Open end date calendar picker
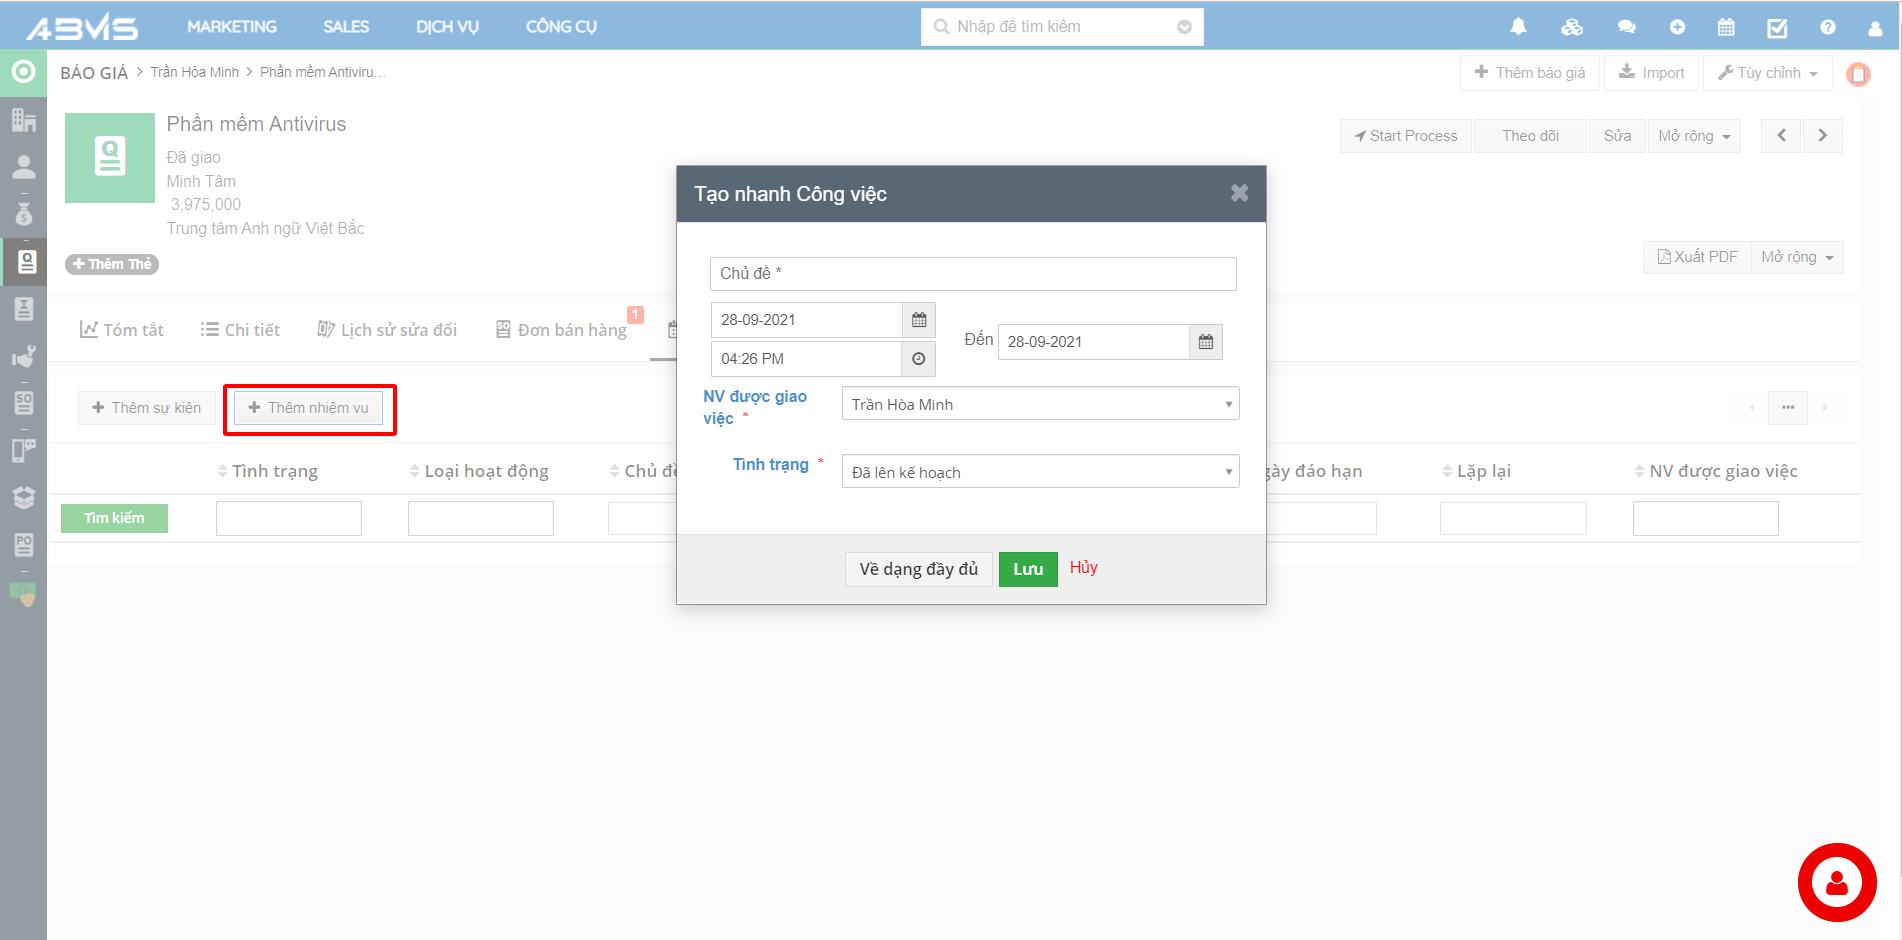Screen dimensions: 1902x940 [1206, 342]
